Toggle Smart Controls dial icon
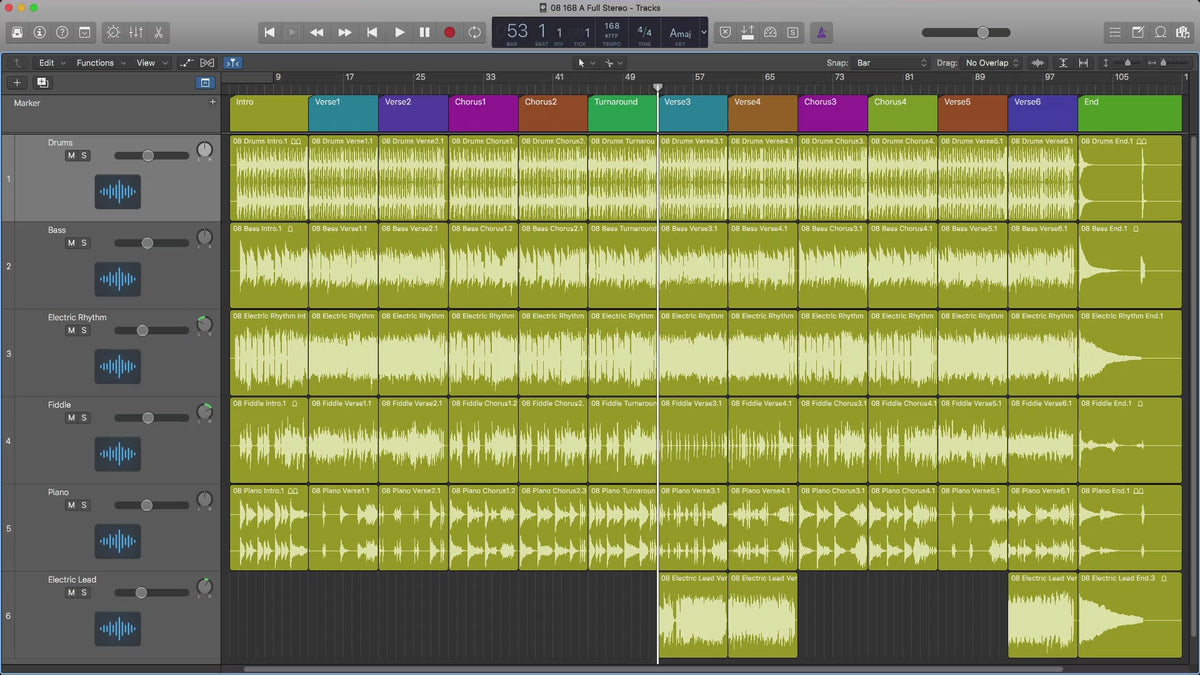The image size is (1200, 675). [x=112, y=32]
